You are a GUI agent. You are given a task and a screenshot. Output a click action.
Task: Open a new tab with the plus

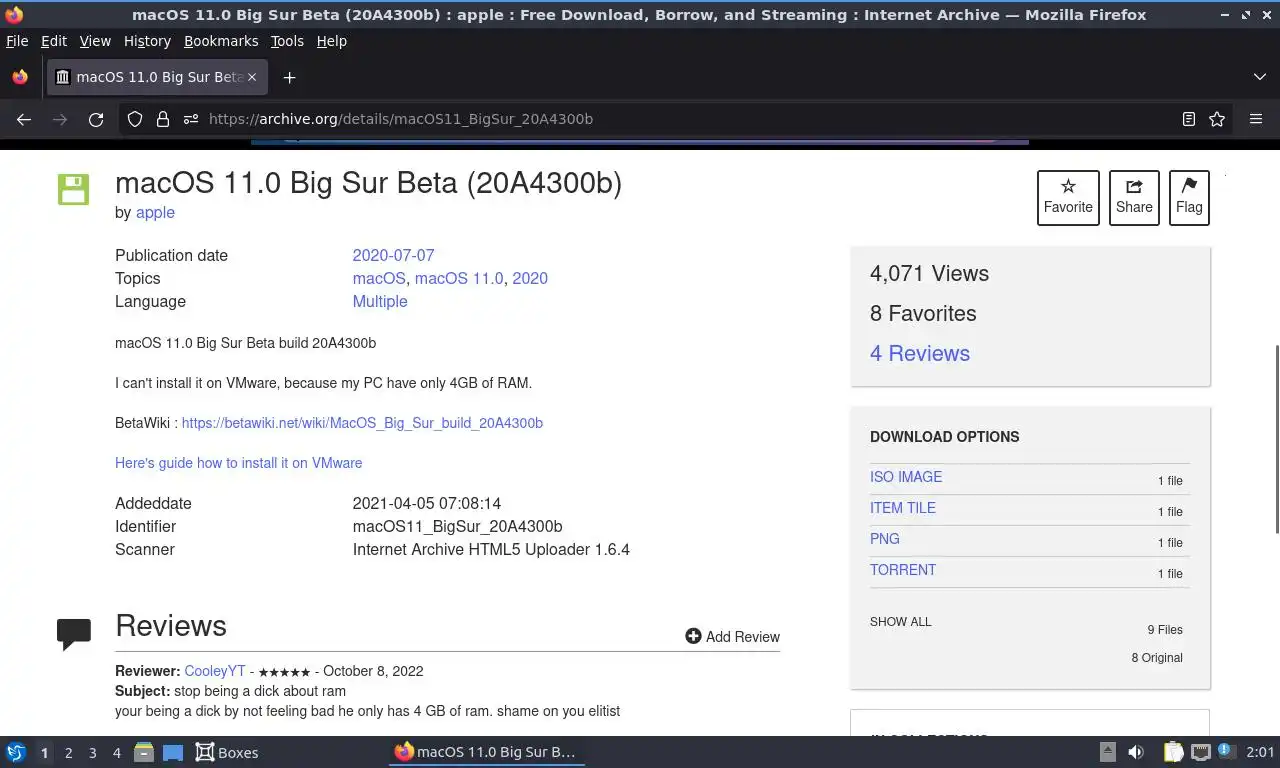pyautogui.click(x=289, y=77)
